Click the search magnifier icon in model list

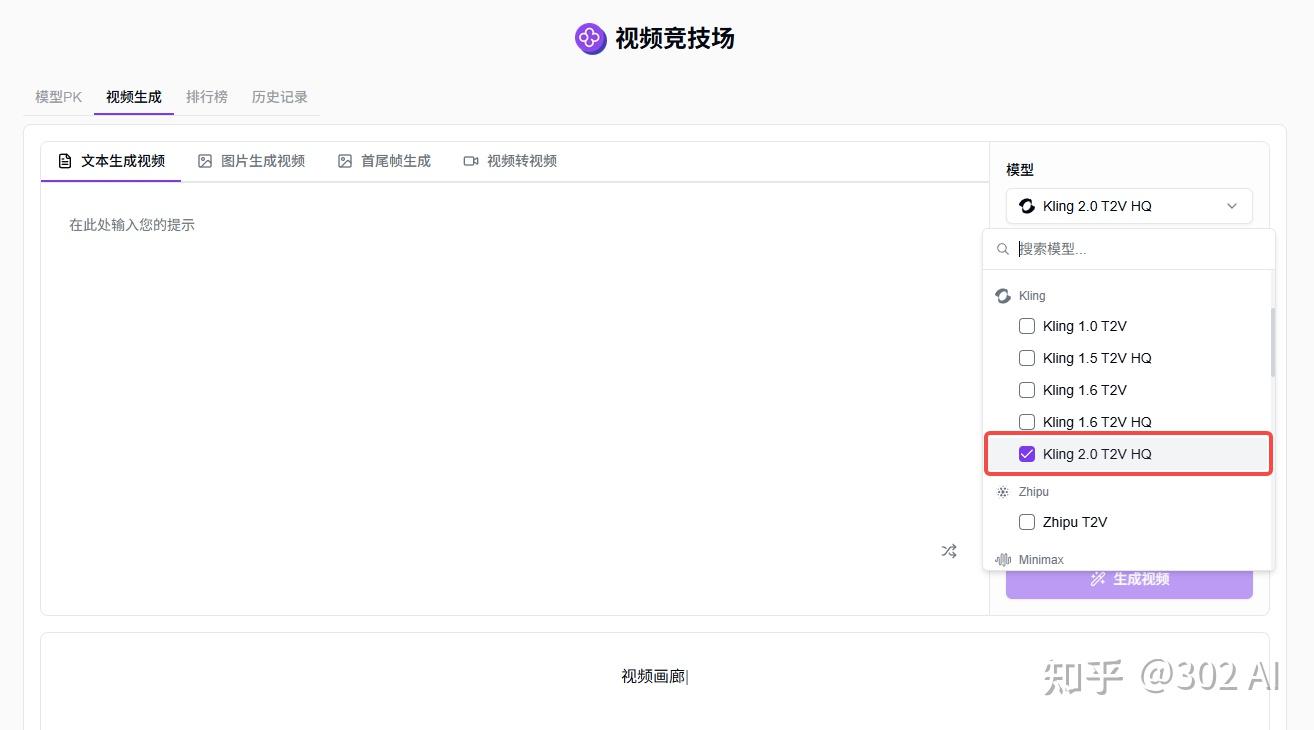tap(1003, 249)
